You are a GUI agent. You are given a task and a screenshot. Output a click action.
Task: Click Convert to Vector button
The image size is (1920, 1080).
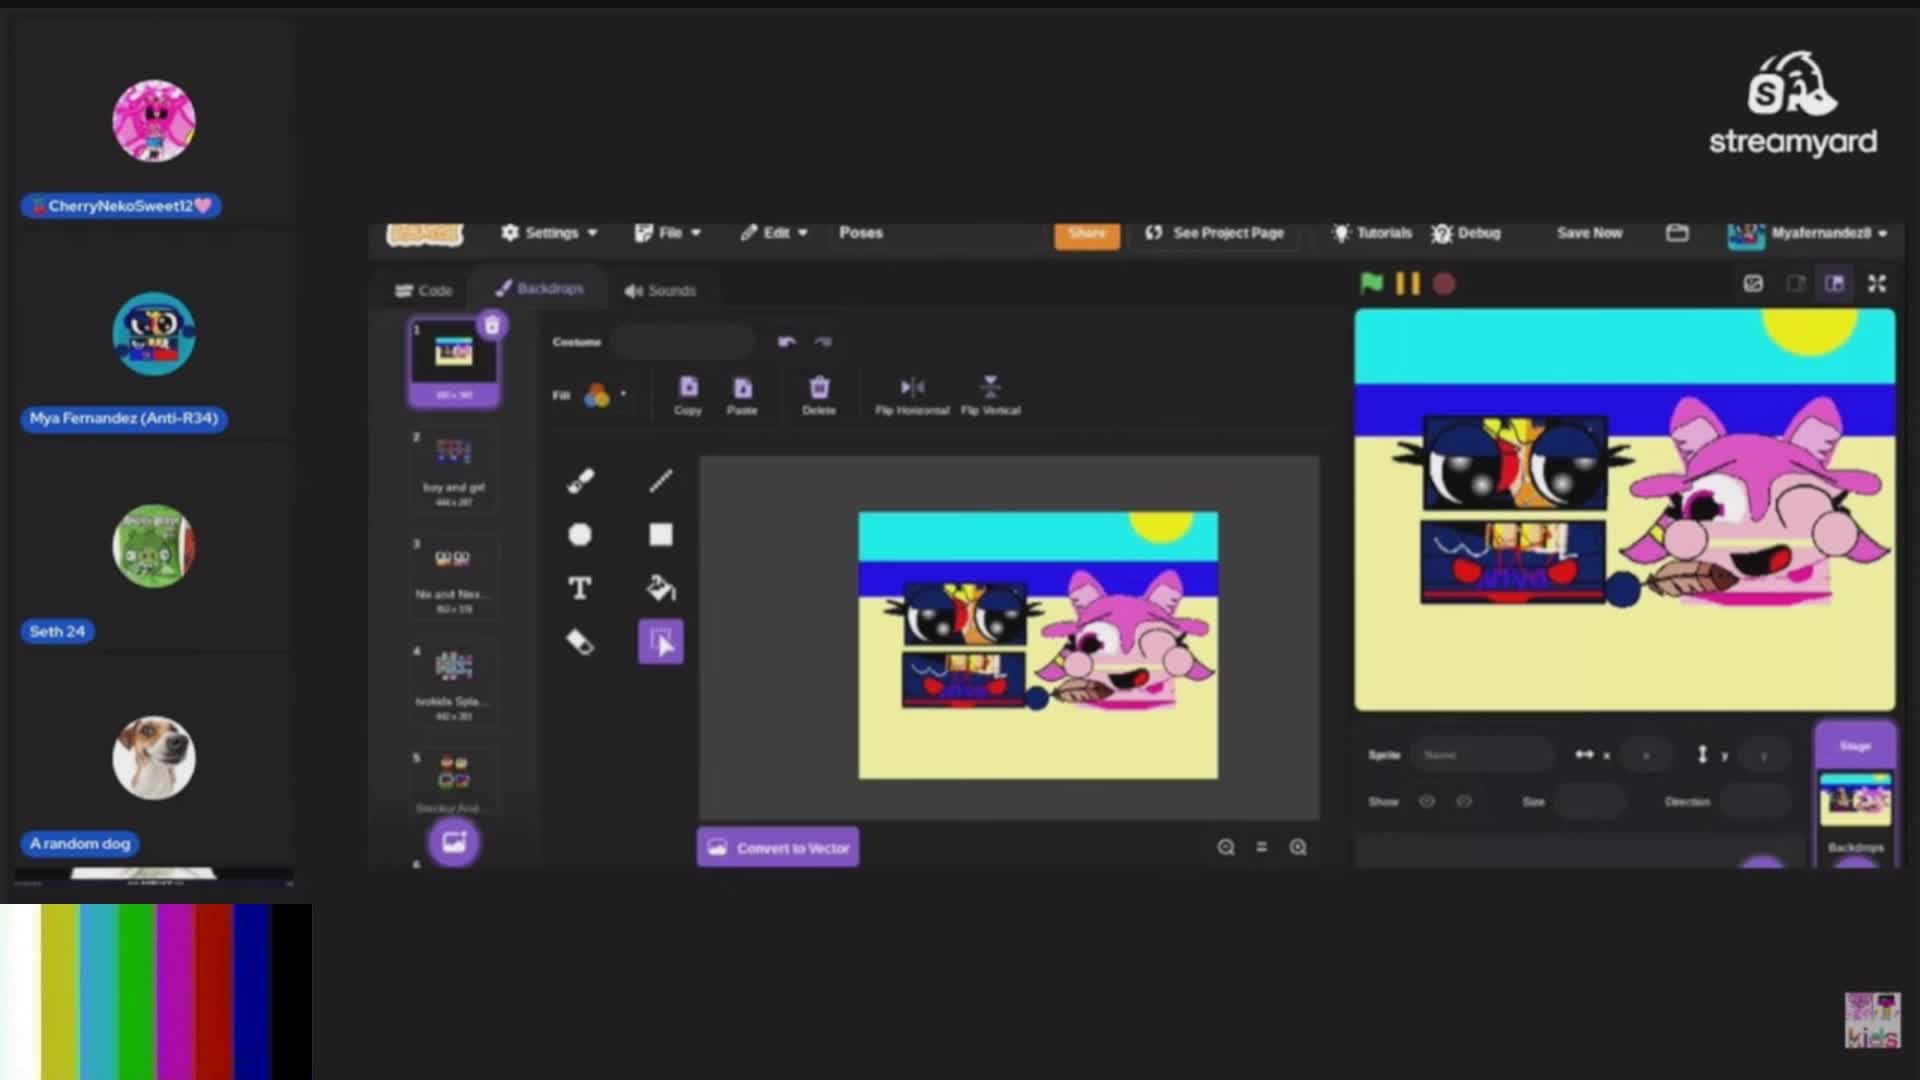click(x=778, y=848)
